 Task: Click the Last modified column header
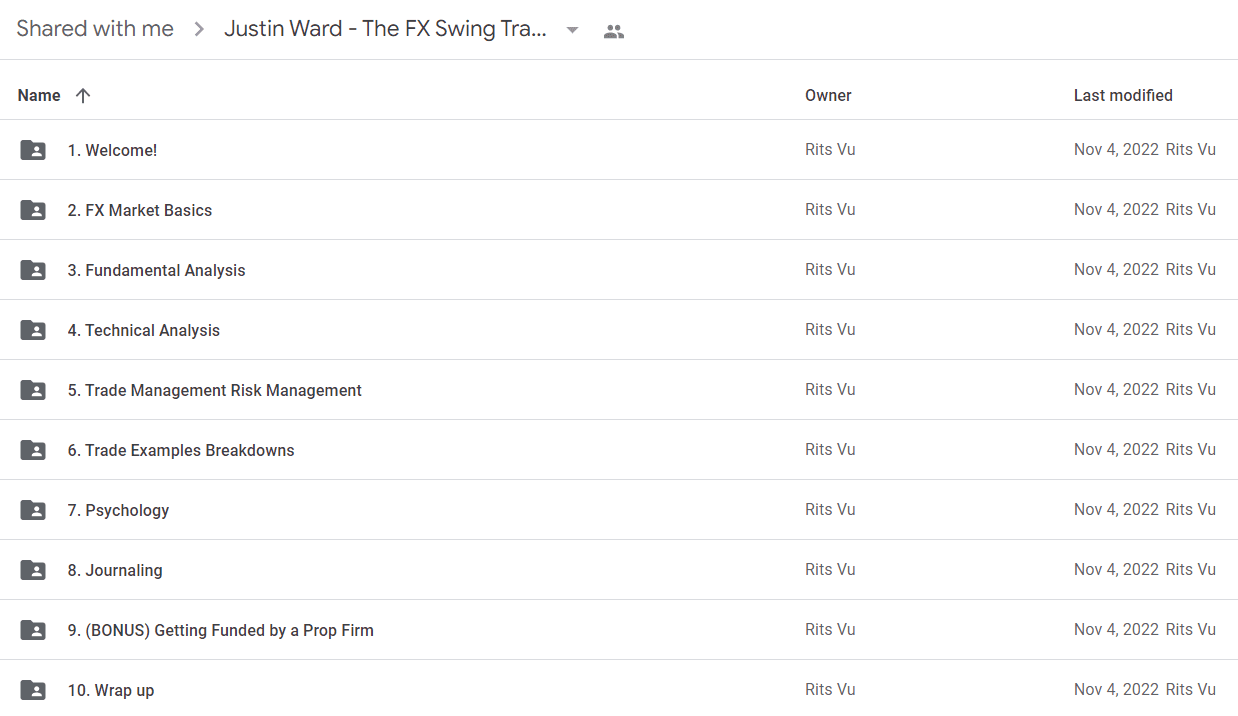tap(1123, 96)
